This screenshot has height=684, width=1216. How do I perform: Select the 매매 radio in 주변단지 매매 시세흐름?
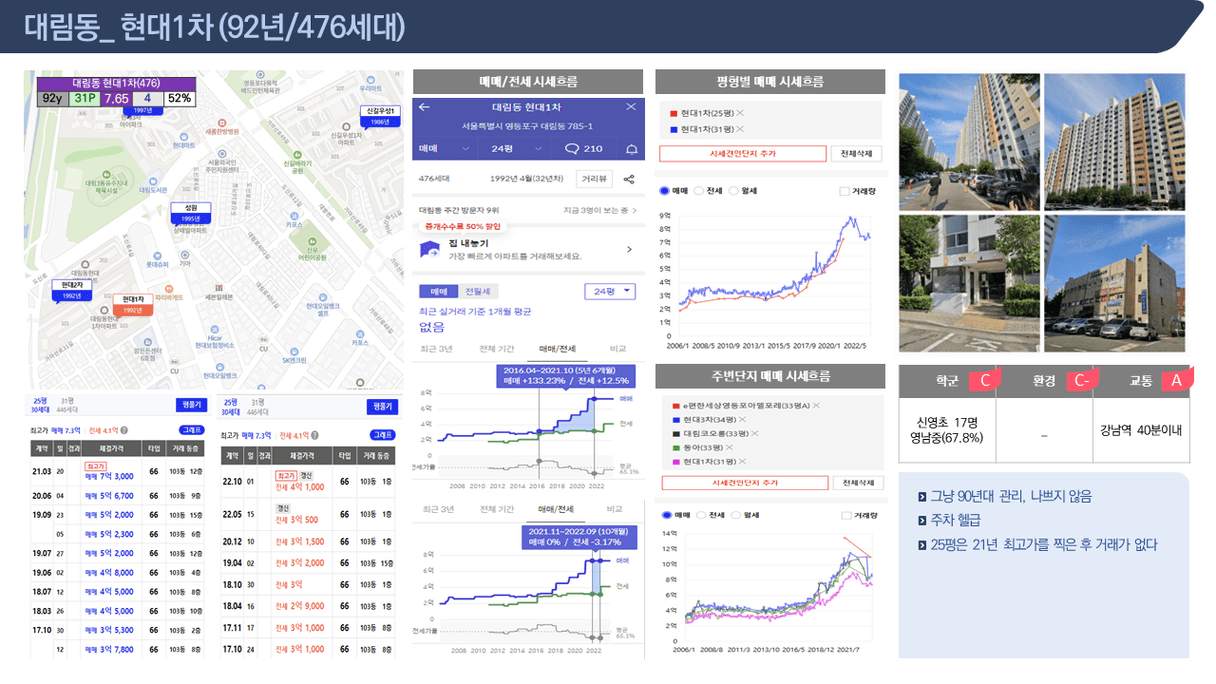(x=665, y=515)
